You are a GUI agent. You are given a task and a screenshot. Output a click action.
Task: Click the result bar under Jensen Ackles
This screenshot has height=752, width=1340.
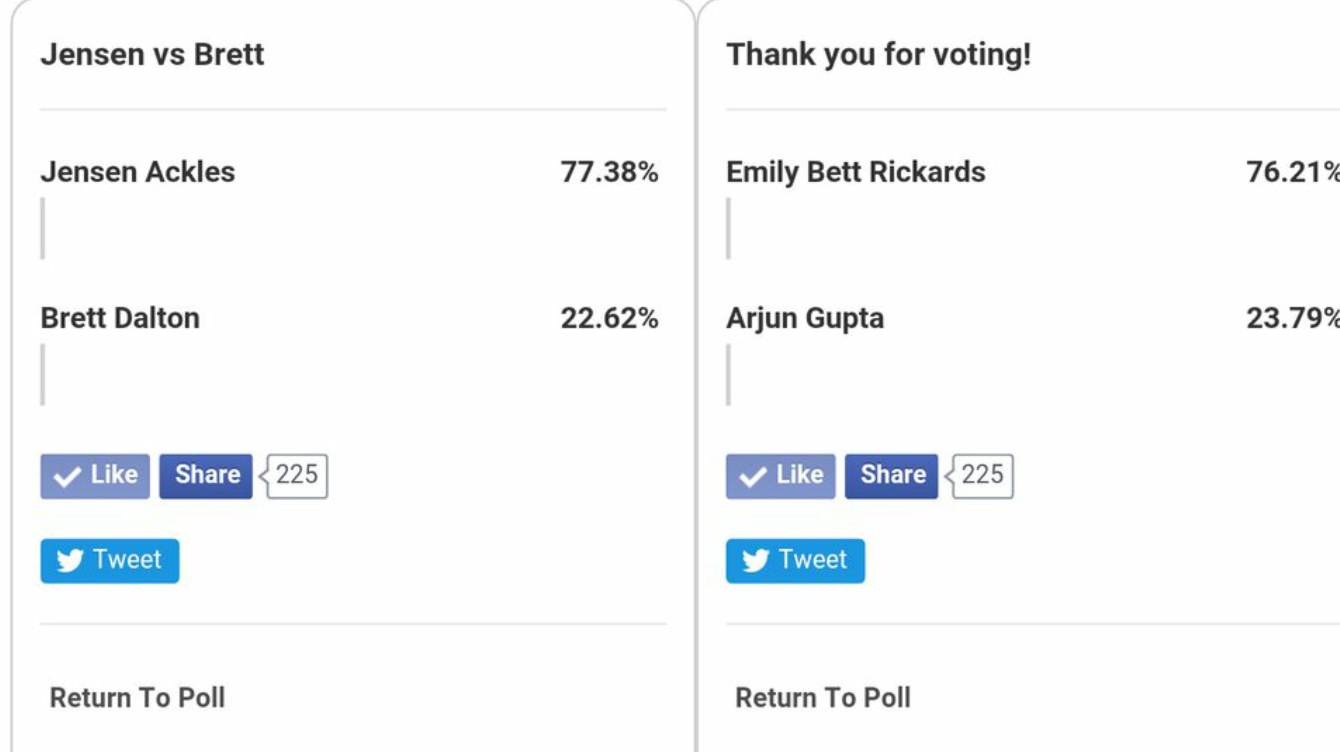point(43,228)
